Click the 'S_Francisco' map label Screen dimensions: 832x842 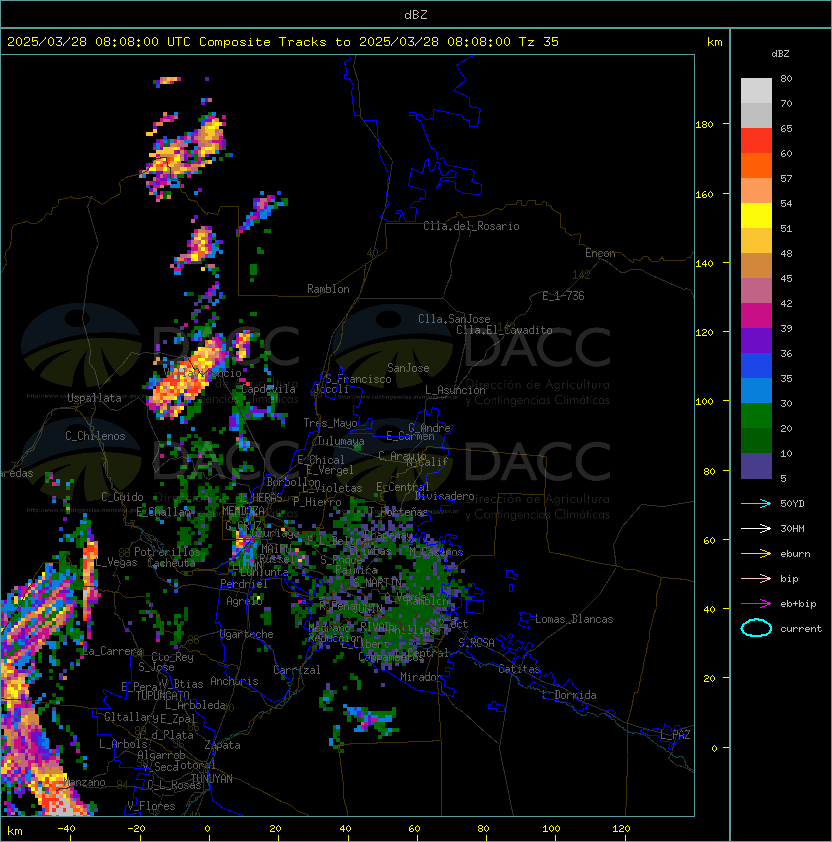click(x=358, y=379)
